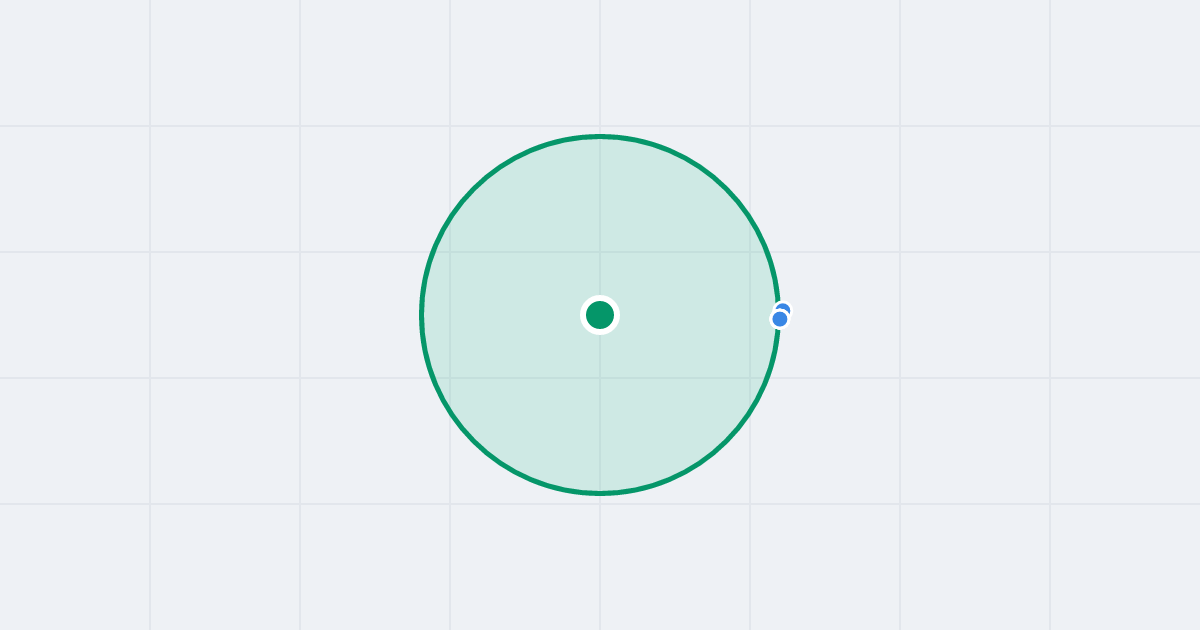This screenshot has height=630, width=1200.
Task: Select the front blue handle on circle edge
Action: coord(780,319)
